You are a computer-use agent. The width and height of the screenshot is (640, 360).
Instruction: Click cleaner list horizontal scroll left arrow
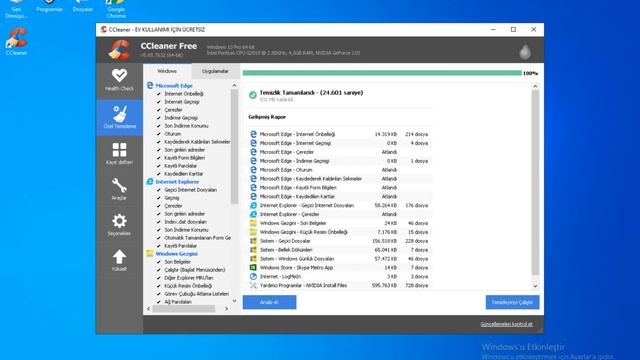pos(149,309)
